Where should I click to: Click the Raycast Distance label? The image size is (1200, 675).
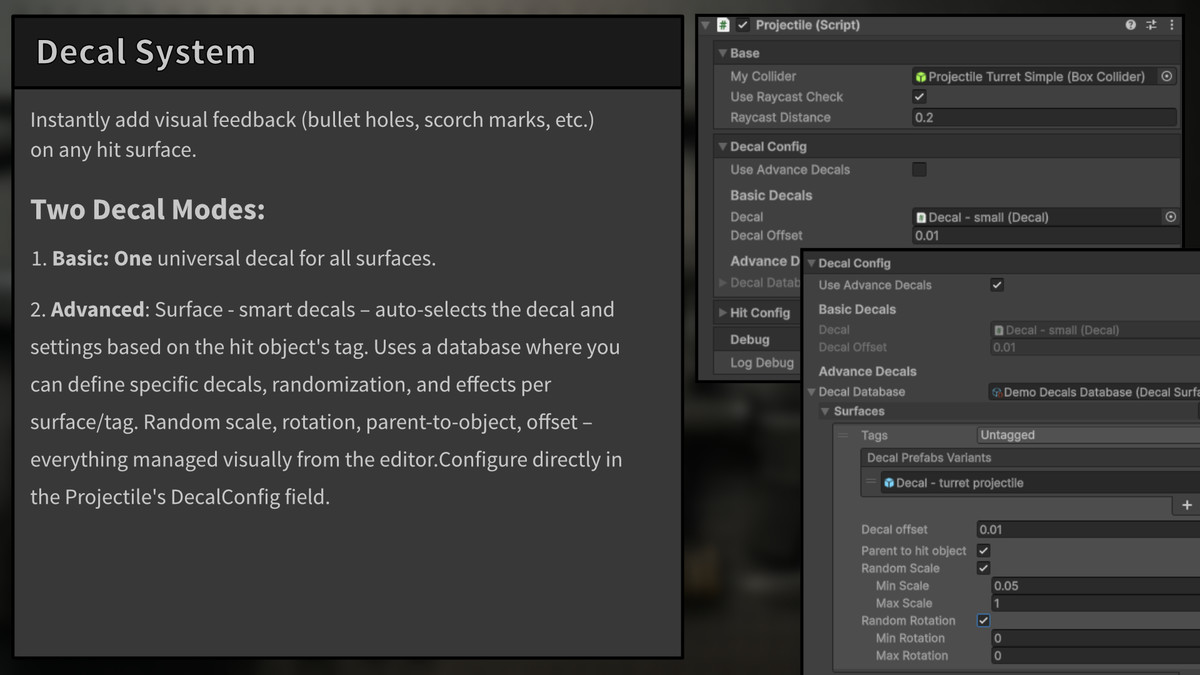coord(780,117)
